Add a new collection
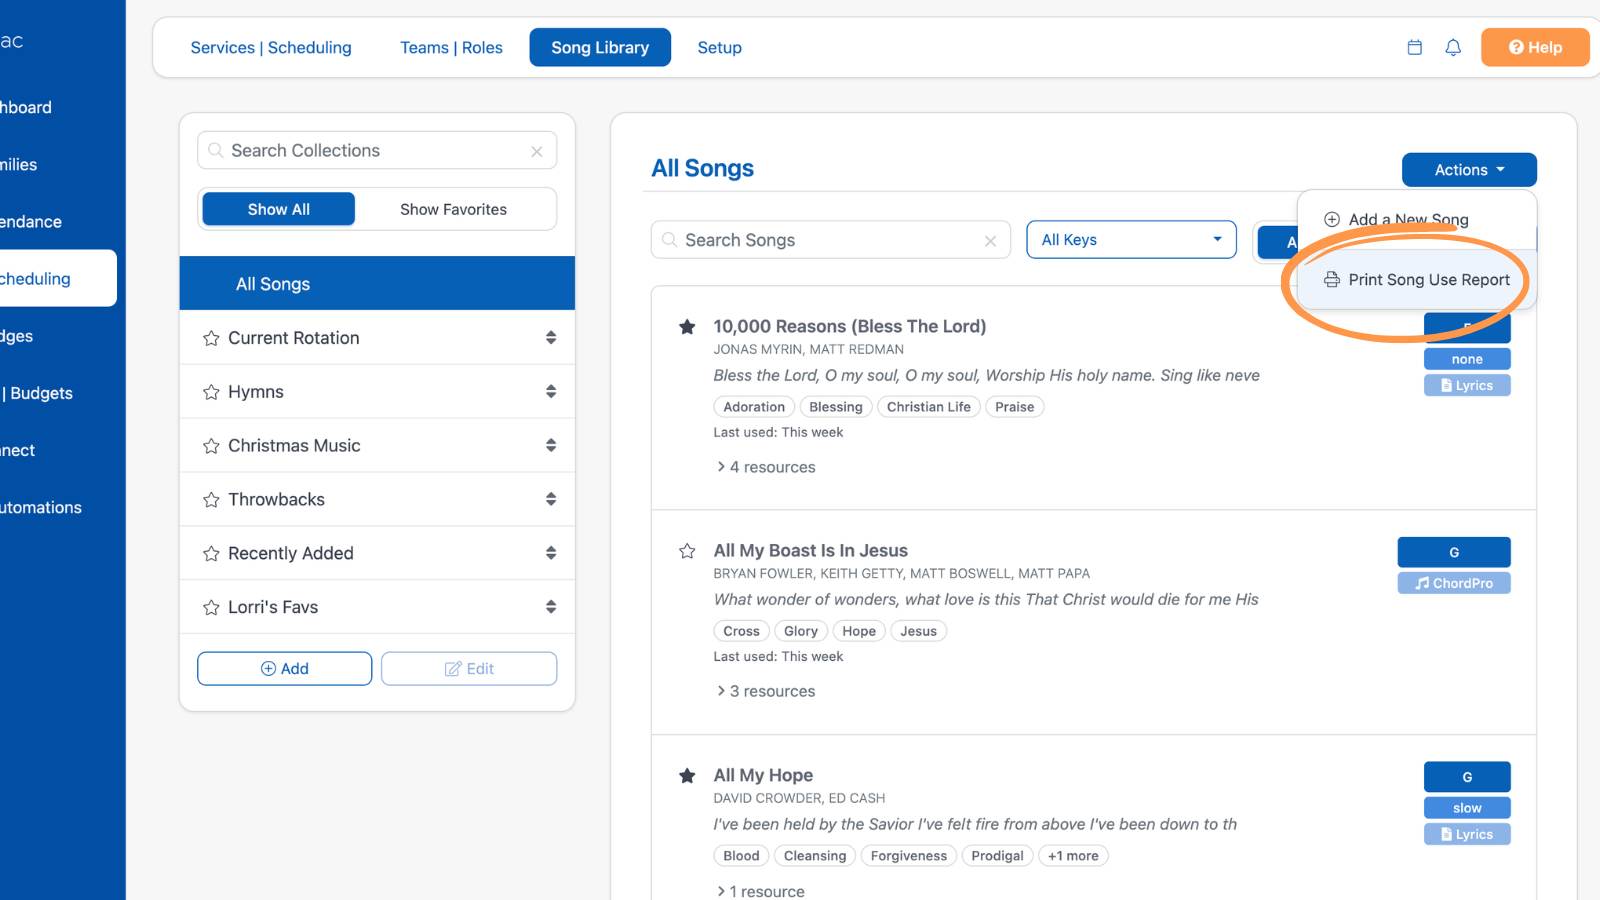This screenshot has height=900, width=1600. click(285, 669)
